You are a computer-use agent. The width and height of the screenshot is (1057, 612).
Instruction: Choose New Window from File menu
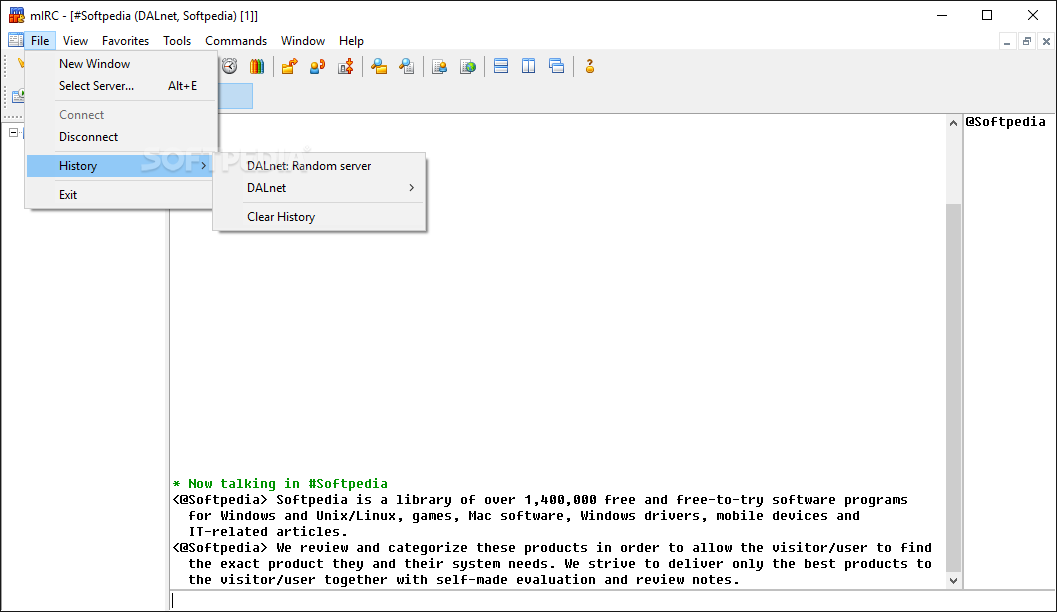pyautogui.click(x=121, y=64)
